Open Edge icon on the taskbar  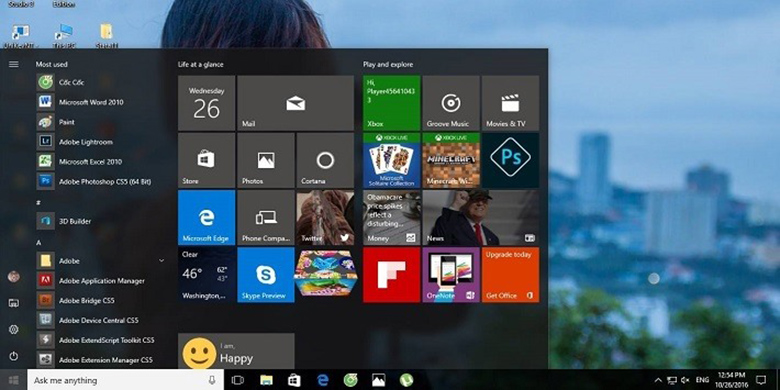(322, 380)
